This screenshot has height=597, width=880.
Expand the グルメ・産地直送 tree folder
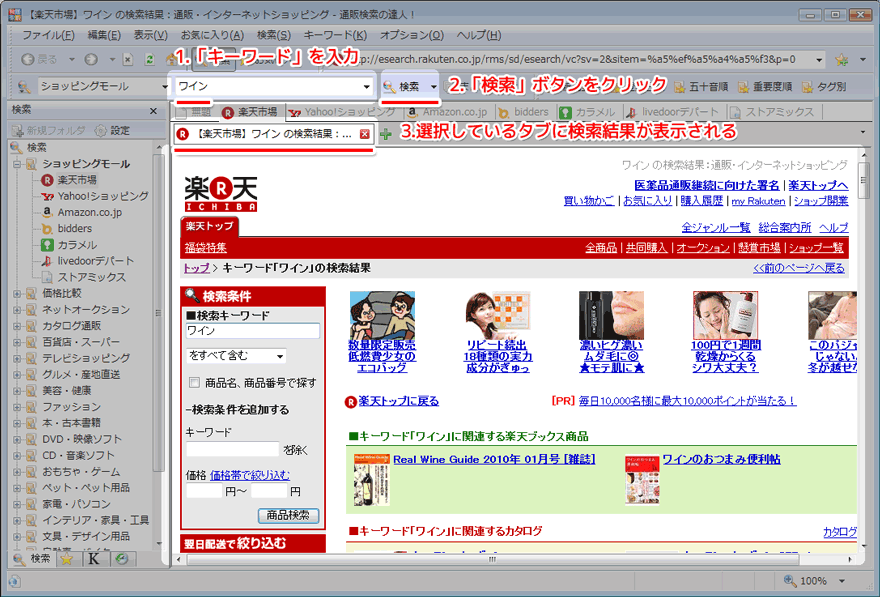click(17, 375)
